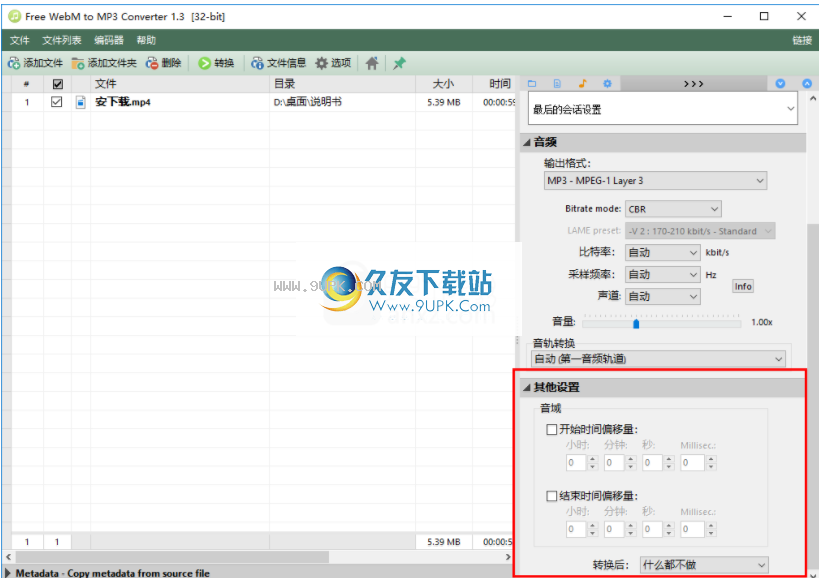Click the end offset 小时 stepper up arrow
819x578 pixels.
coord(592,525)
